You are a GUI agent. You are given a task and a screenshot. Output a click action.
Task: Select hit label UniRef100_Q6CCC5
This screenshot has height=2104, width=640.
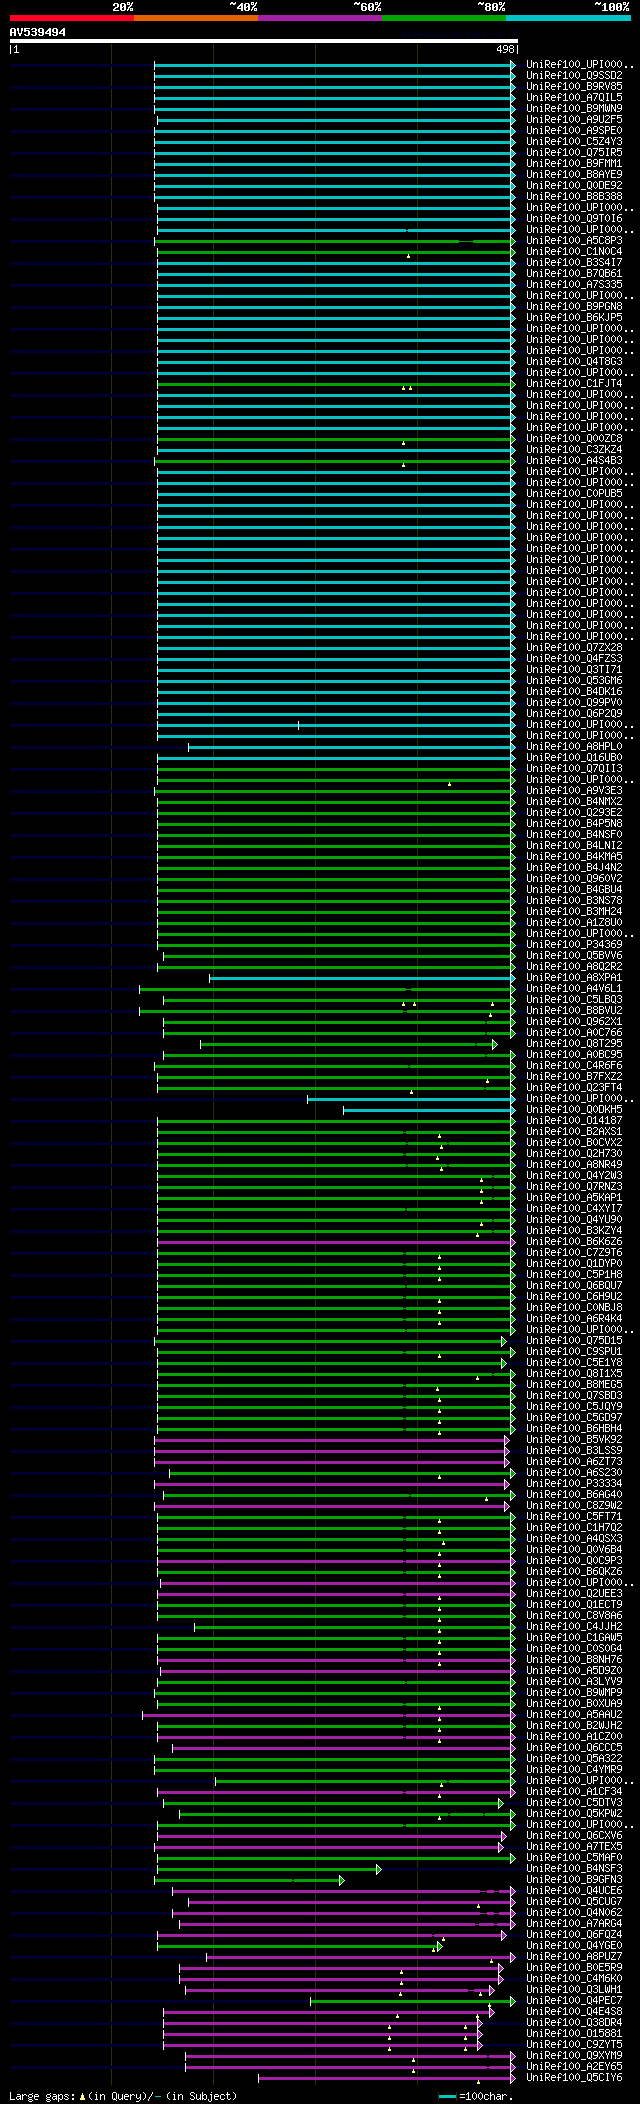[x=574, y=1747]
